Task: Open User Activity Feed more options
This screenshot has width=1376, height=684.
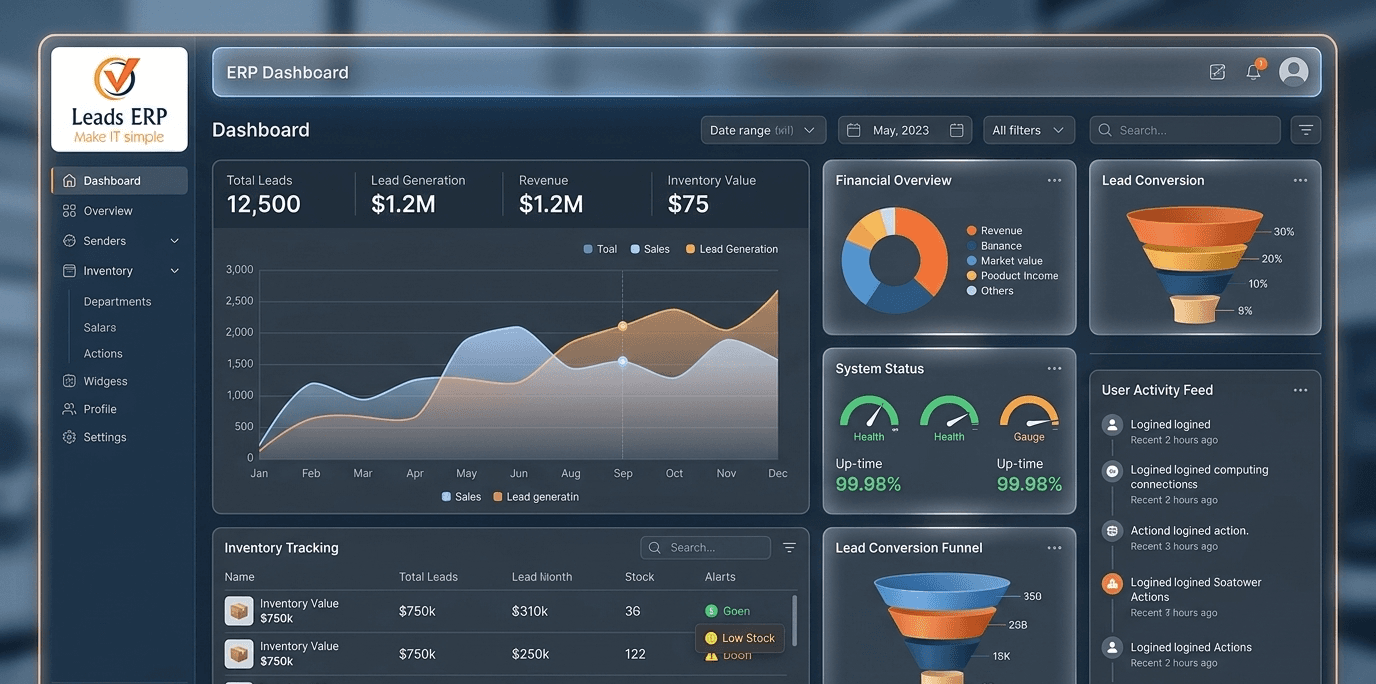Action: pyautogui.click(x=1300, y=390)
